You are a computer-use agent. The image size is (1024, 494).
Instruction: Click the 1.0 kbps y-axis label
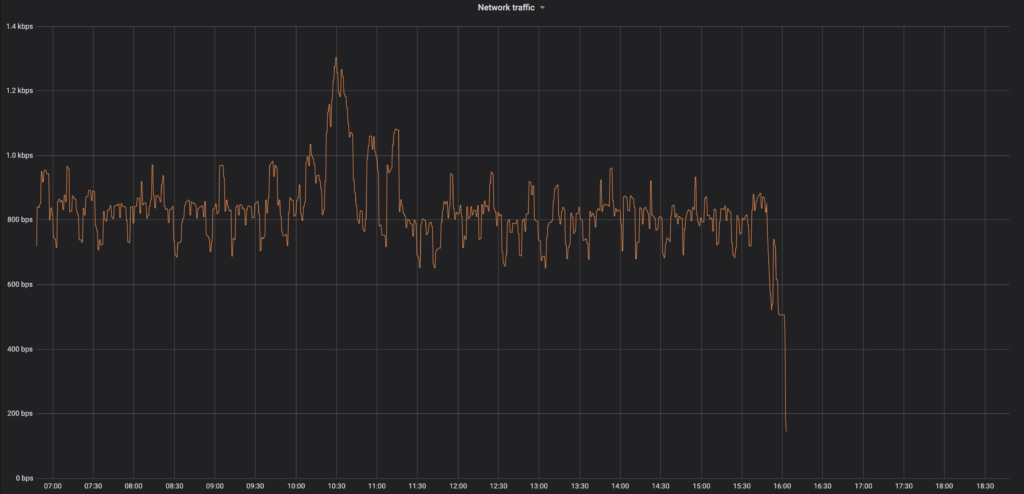point(19,155)
